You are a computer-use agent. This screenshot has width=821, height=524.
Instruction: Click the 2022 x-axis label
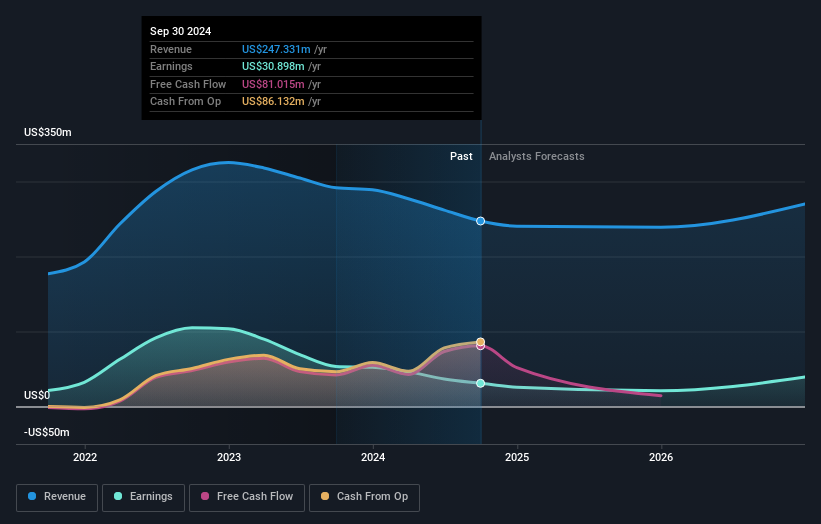[85, 457]
